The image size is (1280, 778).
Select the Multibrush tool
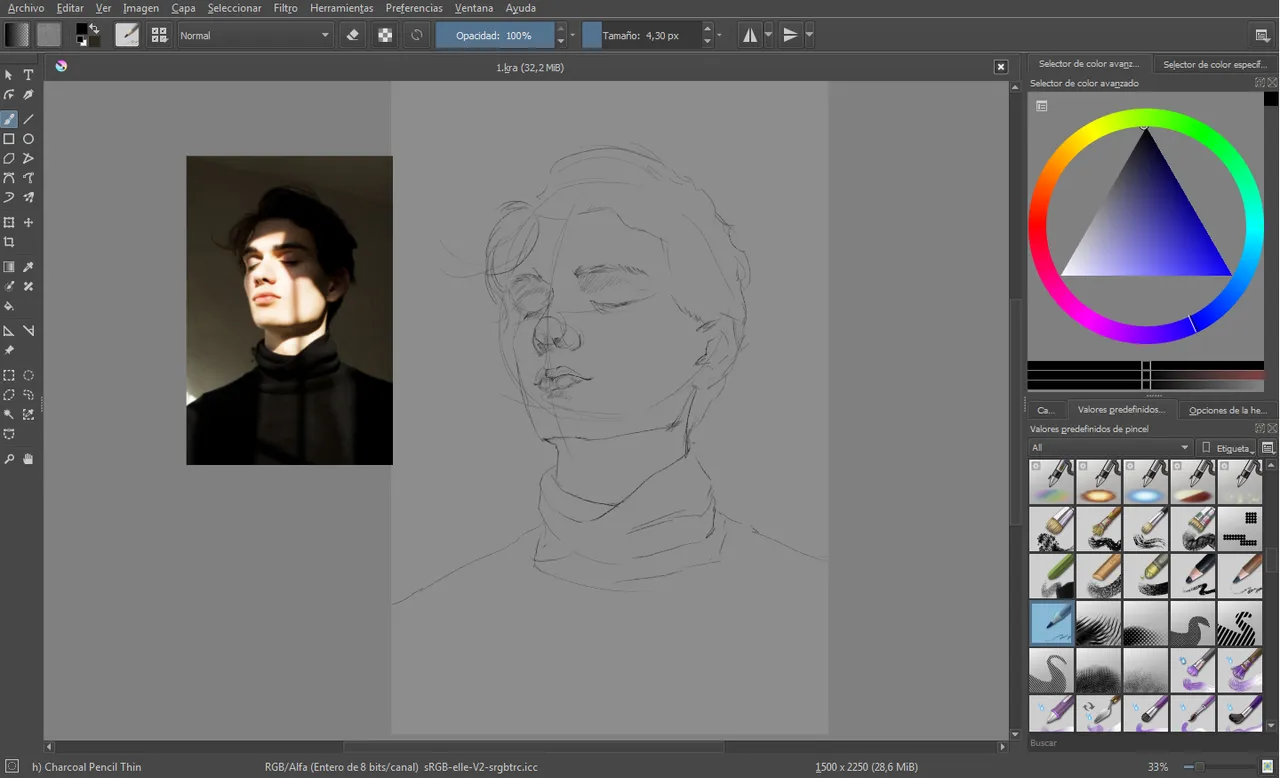point(28,198)
